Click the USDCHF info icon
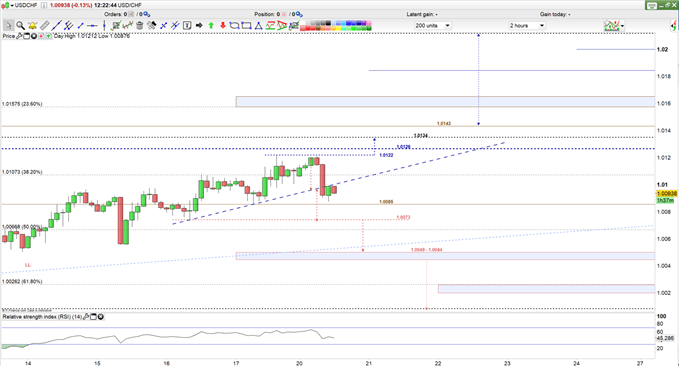The image size is (679, 366). coord(44,5)
